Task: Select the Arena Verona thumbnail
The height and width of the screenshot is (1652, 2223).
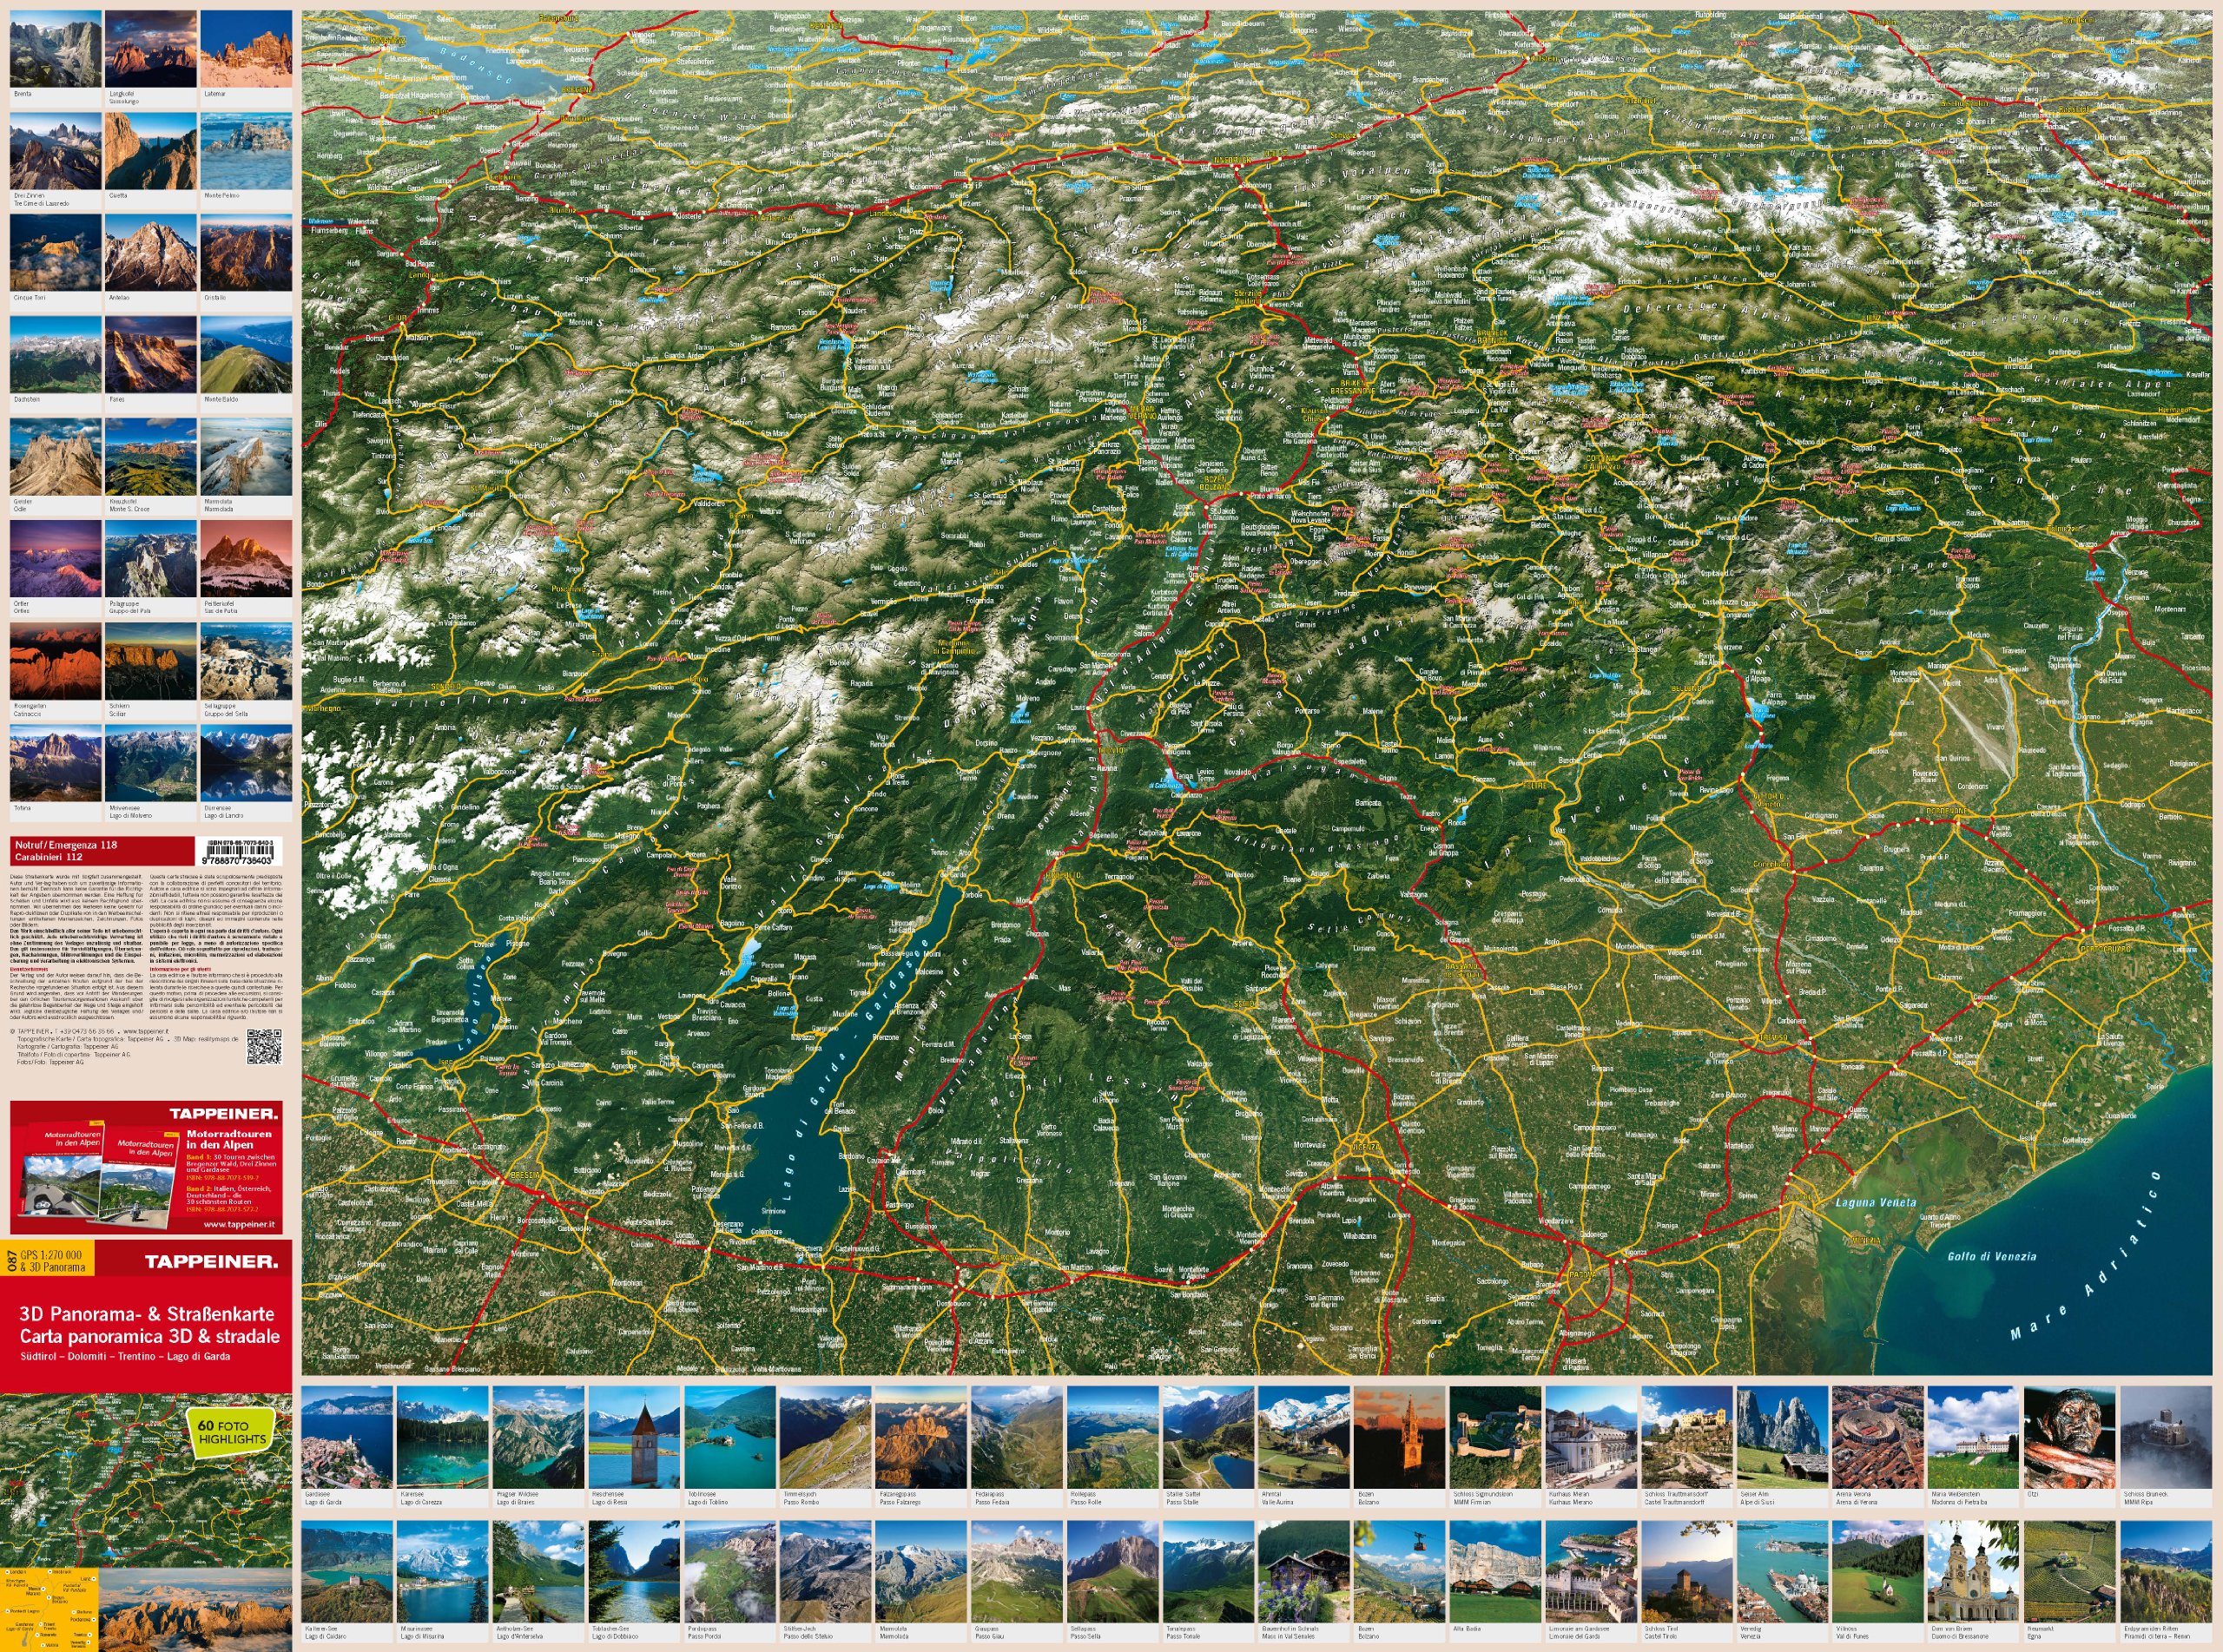Action: click(x=1877, y=1438)
